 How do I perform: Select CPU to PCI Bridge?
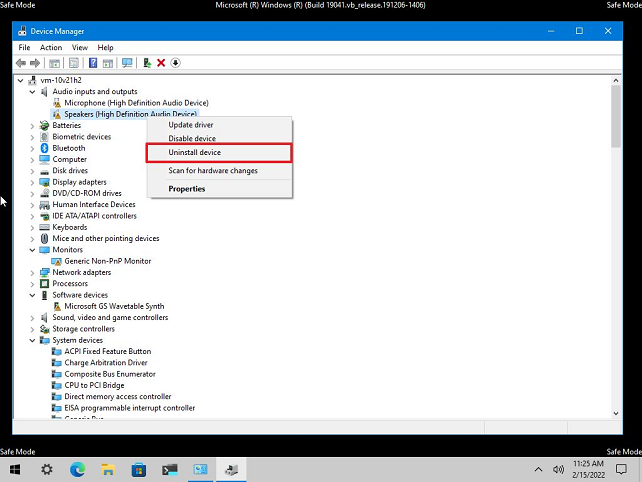point(94,385)
